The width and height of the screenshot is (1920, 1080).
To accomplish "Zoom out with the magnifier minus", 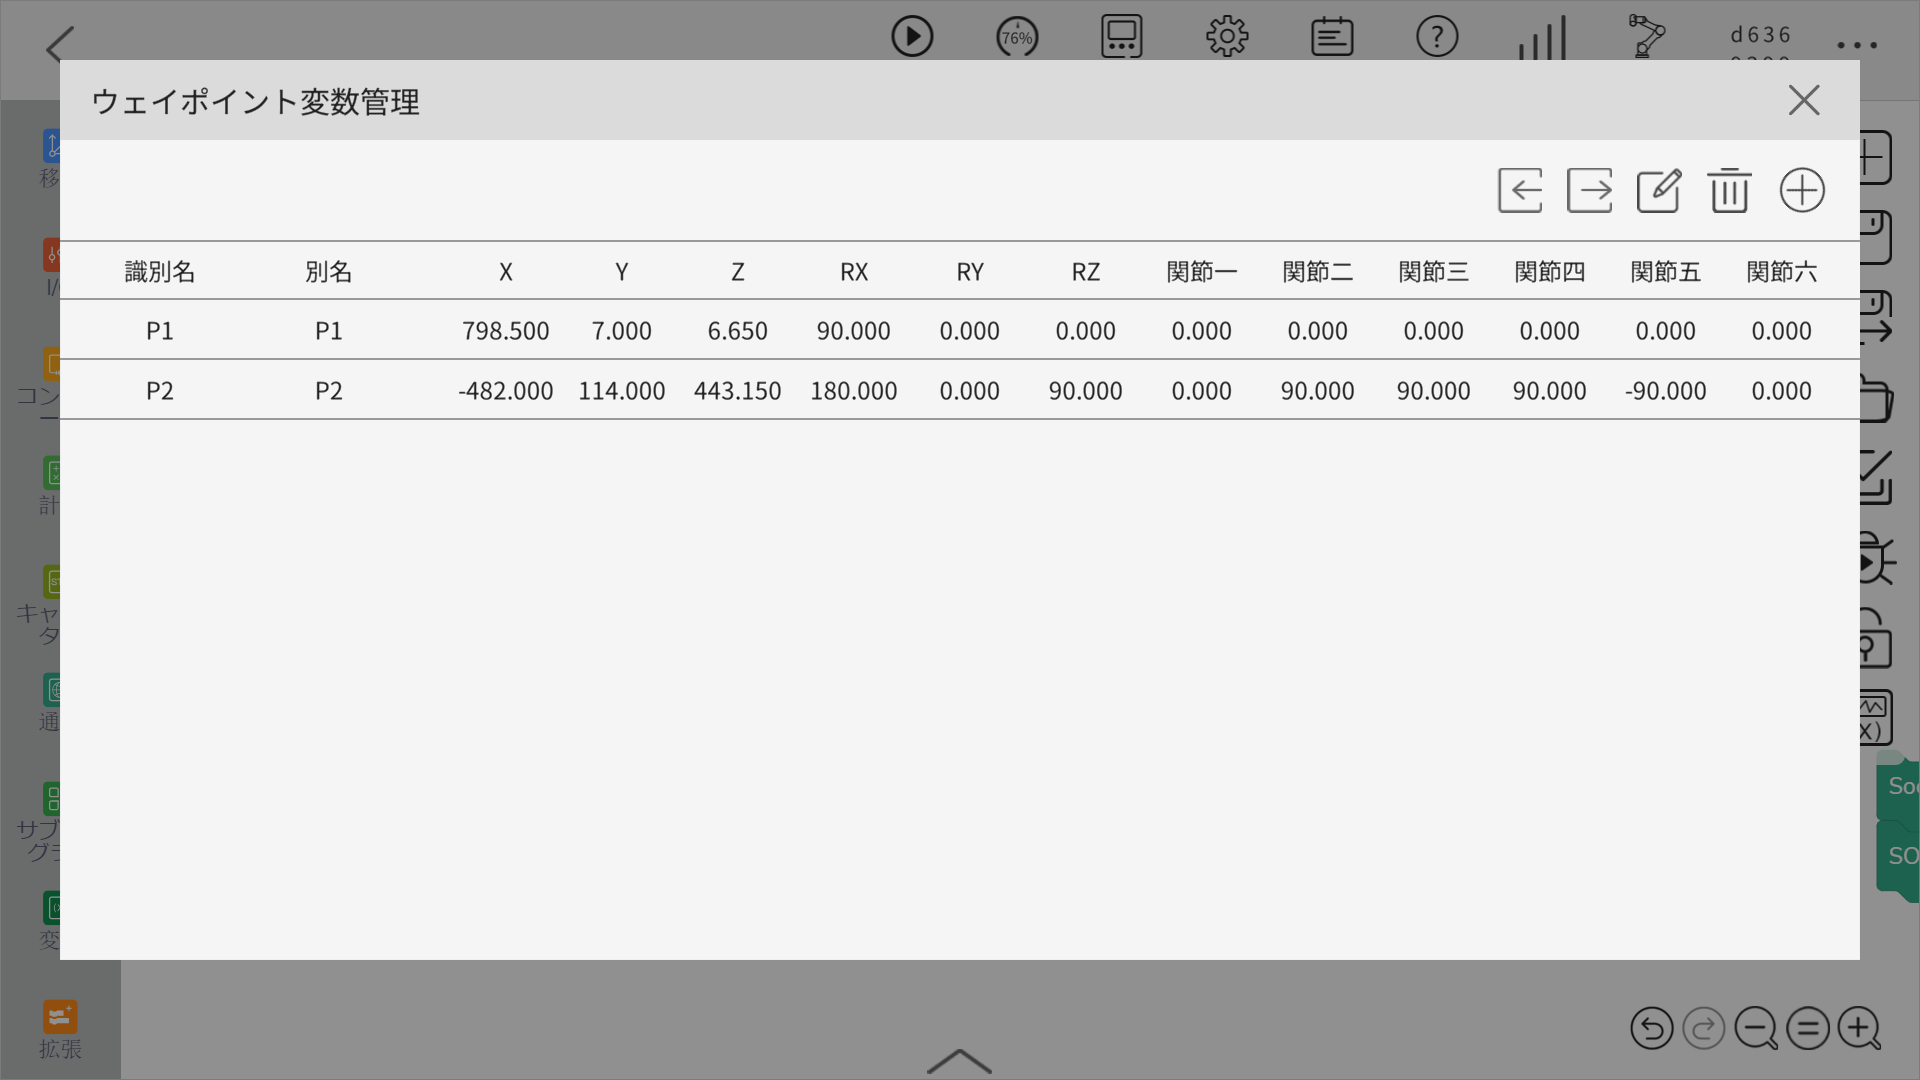I will 1755,1028.
